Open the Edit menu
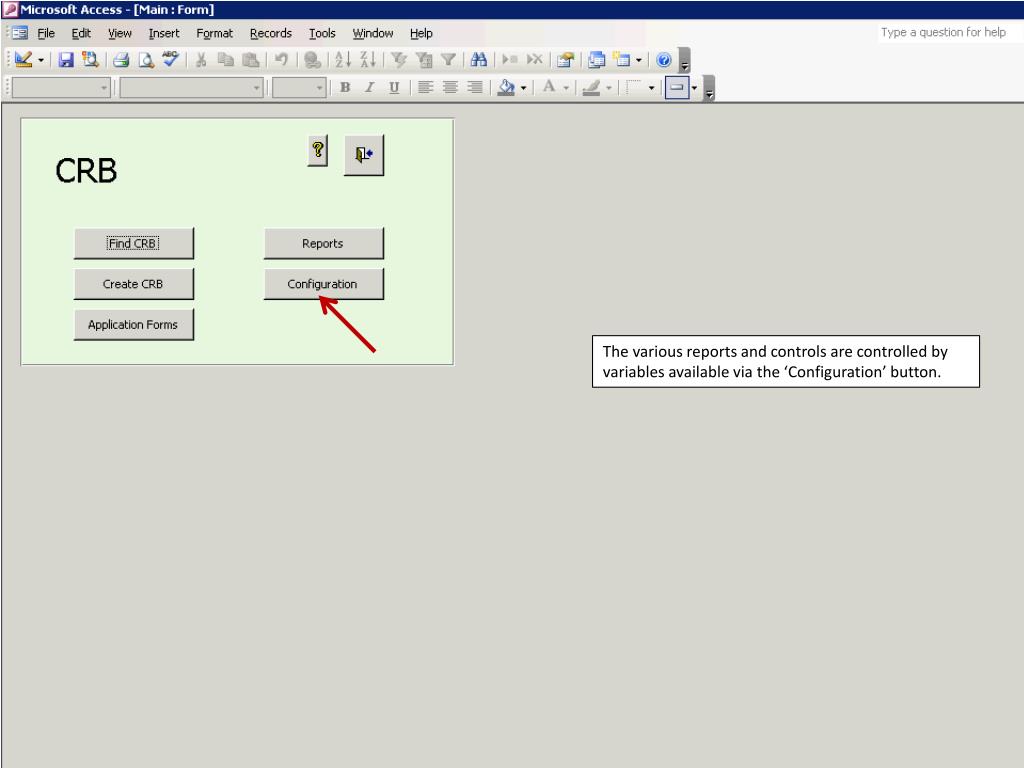Screen dimensions: 1024x768 (x=81, y=33)
